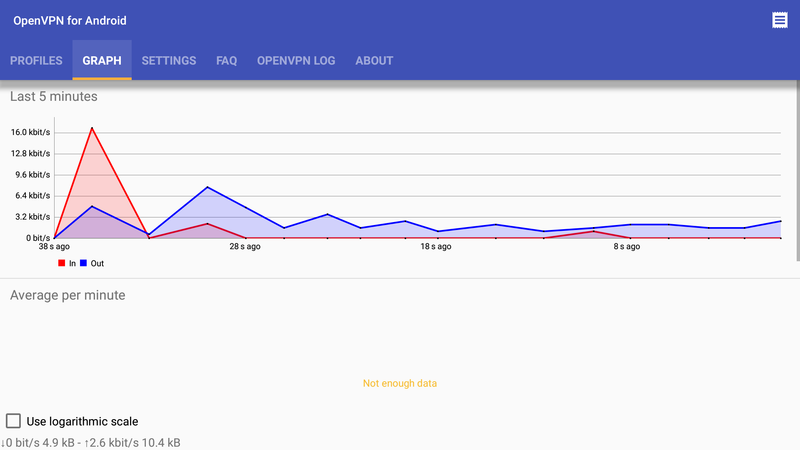Viewport: 800px width, 450px height.
Task: Go to the FAQ tab
Action: coord(227,61)
